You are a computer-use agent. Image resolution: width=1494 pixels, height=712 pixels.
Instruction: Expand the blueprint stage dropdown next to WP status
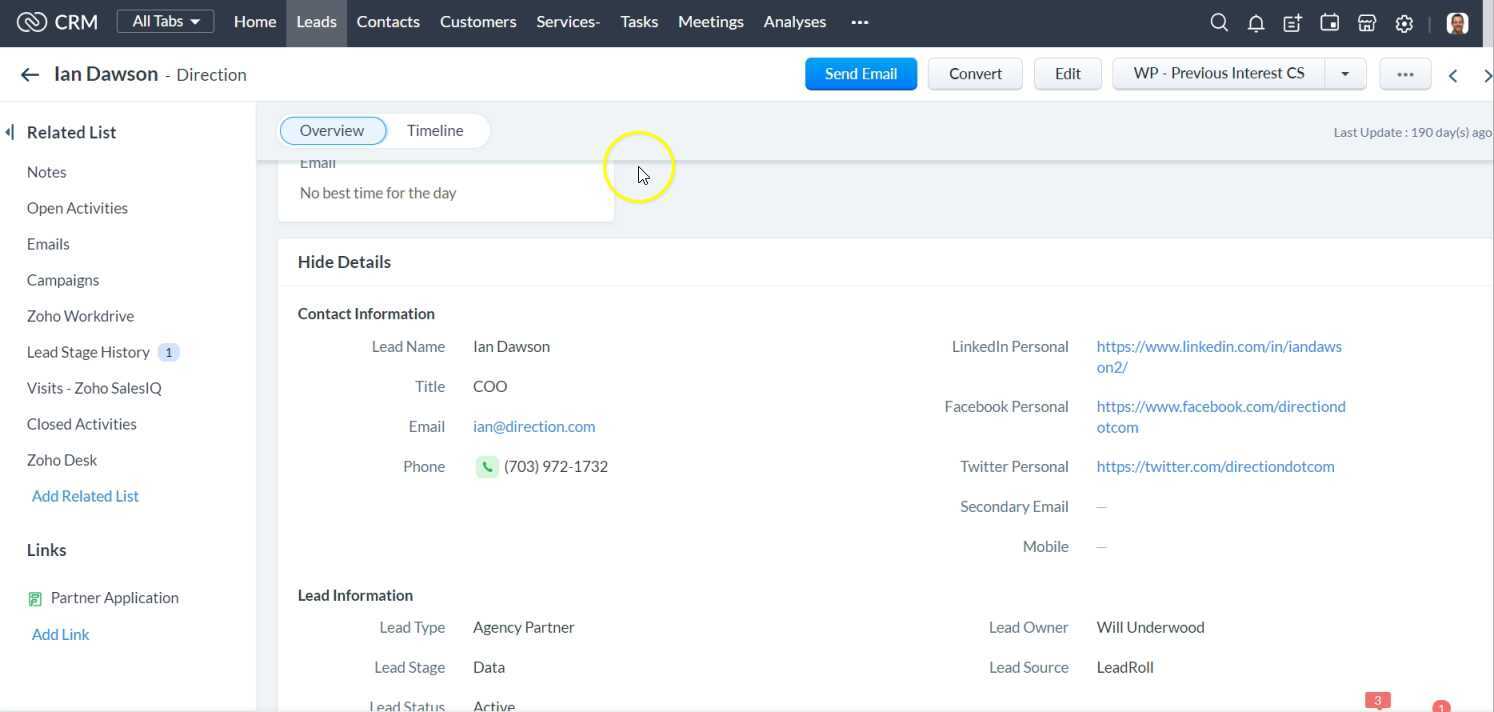1344,73
